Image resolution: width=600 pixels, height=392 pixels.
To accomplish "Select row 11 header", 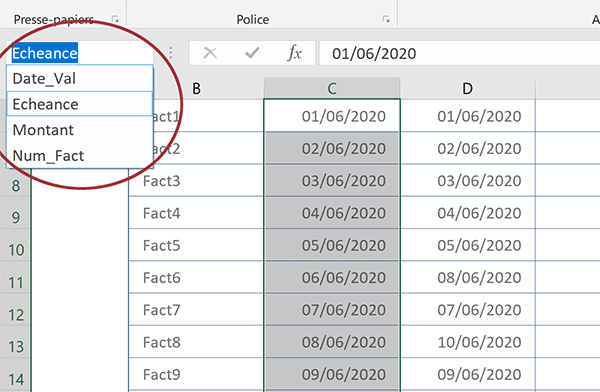I will [15, 283].
